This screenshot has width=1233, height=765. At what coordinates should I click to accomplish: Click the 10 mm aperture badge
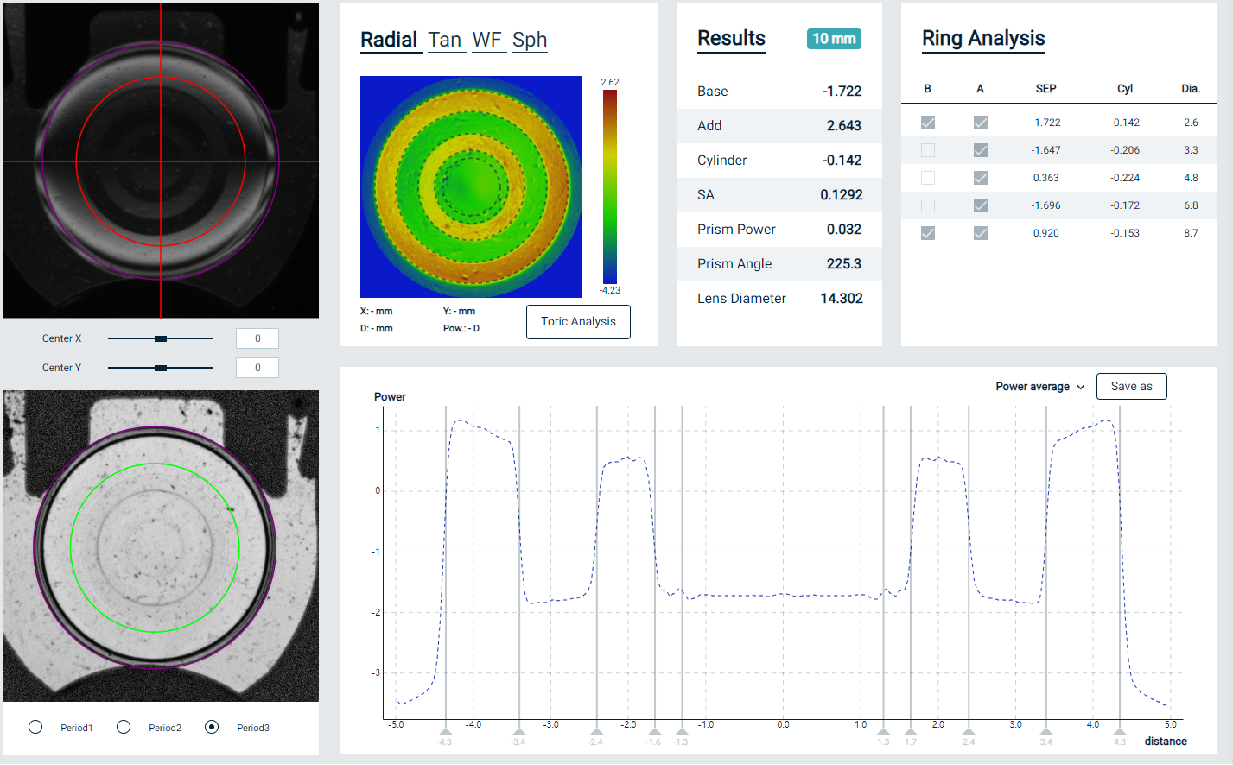pyautogui.click(x=834, y=39)
